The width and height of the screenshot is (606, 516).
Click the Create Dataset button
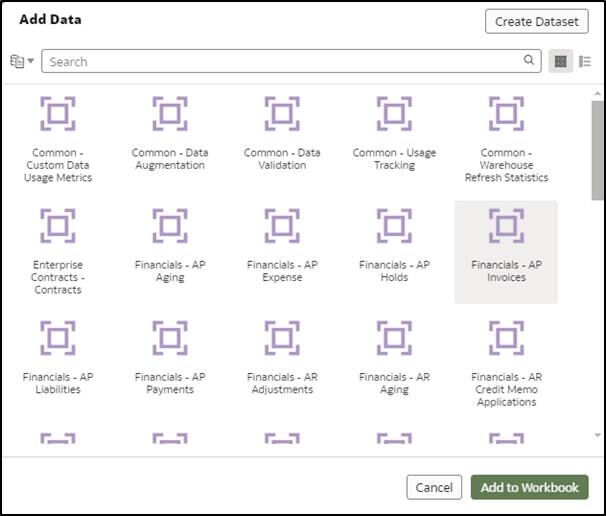click(x=536, y=21)
